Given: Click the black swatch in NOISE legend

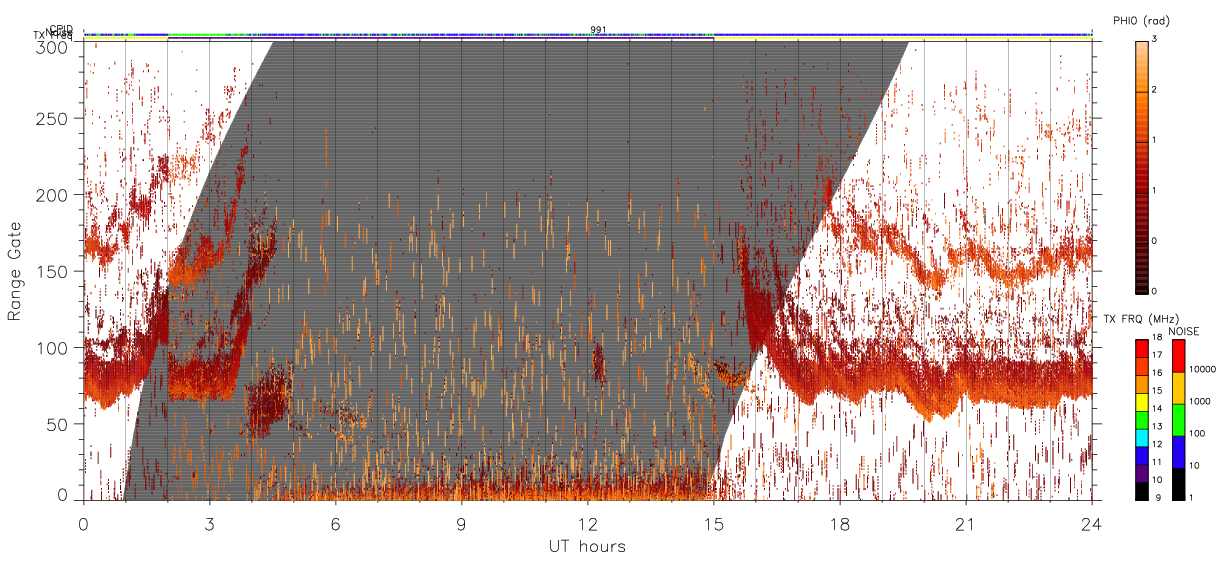Looking at the screenshot, I should point(1178,484).
